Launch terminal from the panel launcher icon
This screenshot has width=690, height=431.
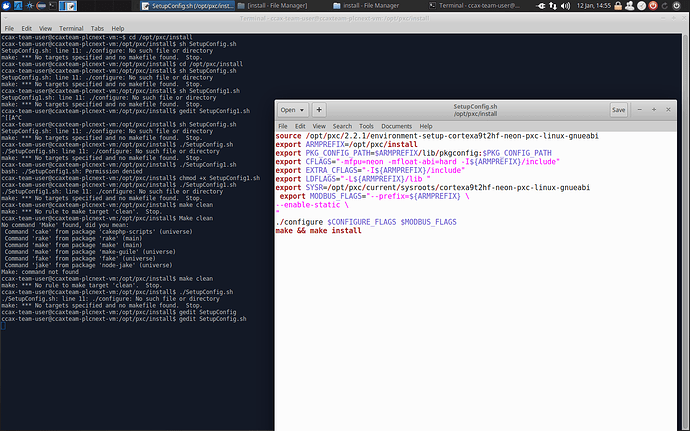point(52,6)
